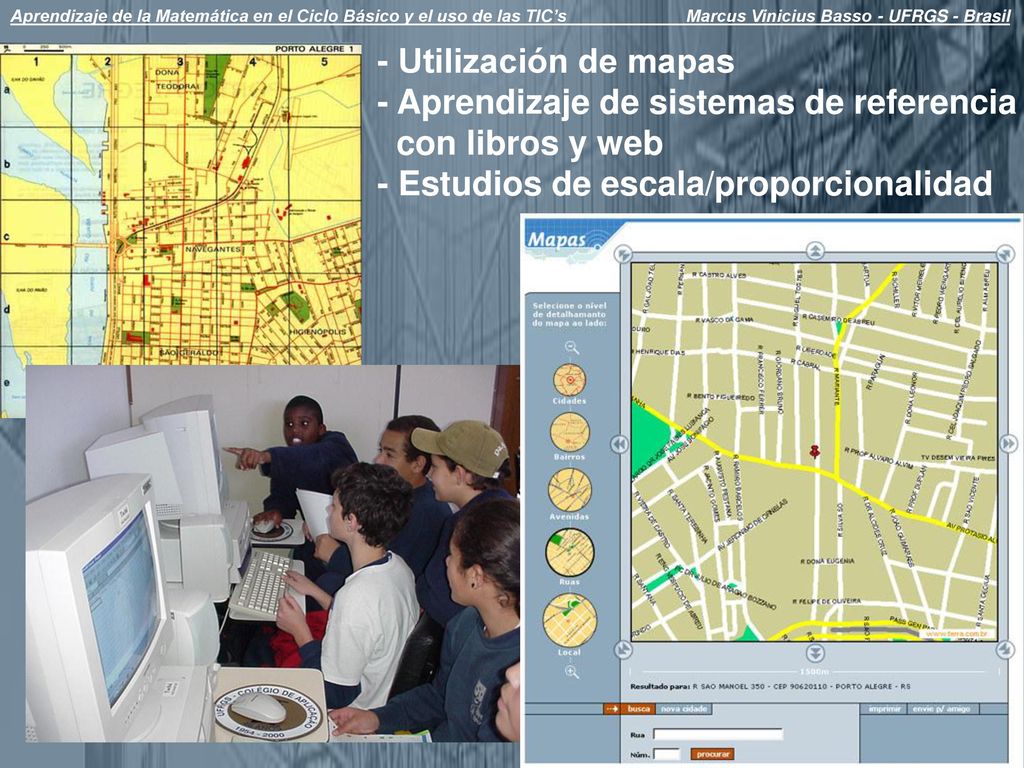Pan the map diagonally with the bottom-left corner arrow
Screen dimensions: 1024x768
pos(623,650)
